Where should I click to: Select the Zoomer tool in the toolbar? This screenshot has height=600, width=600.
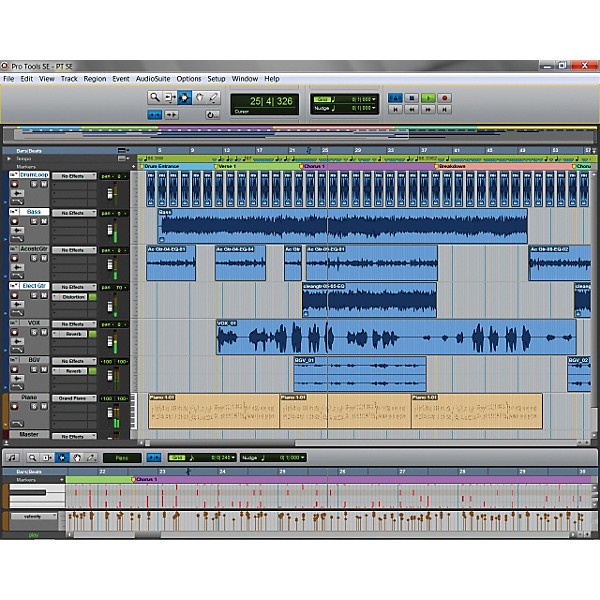pyautogui.click(x=155, y=98)
